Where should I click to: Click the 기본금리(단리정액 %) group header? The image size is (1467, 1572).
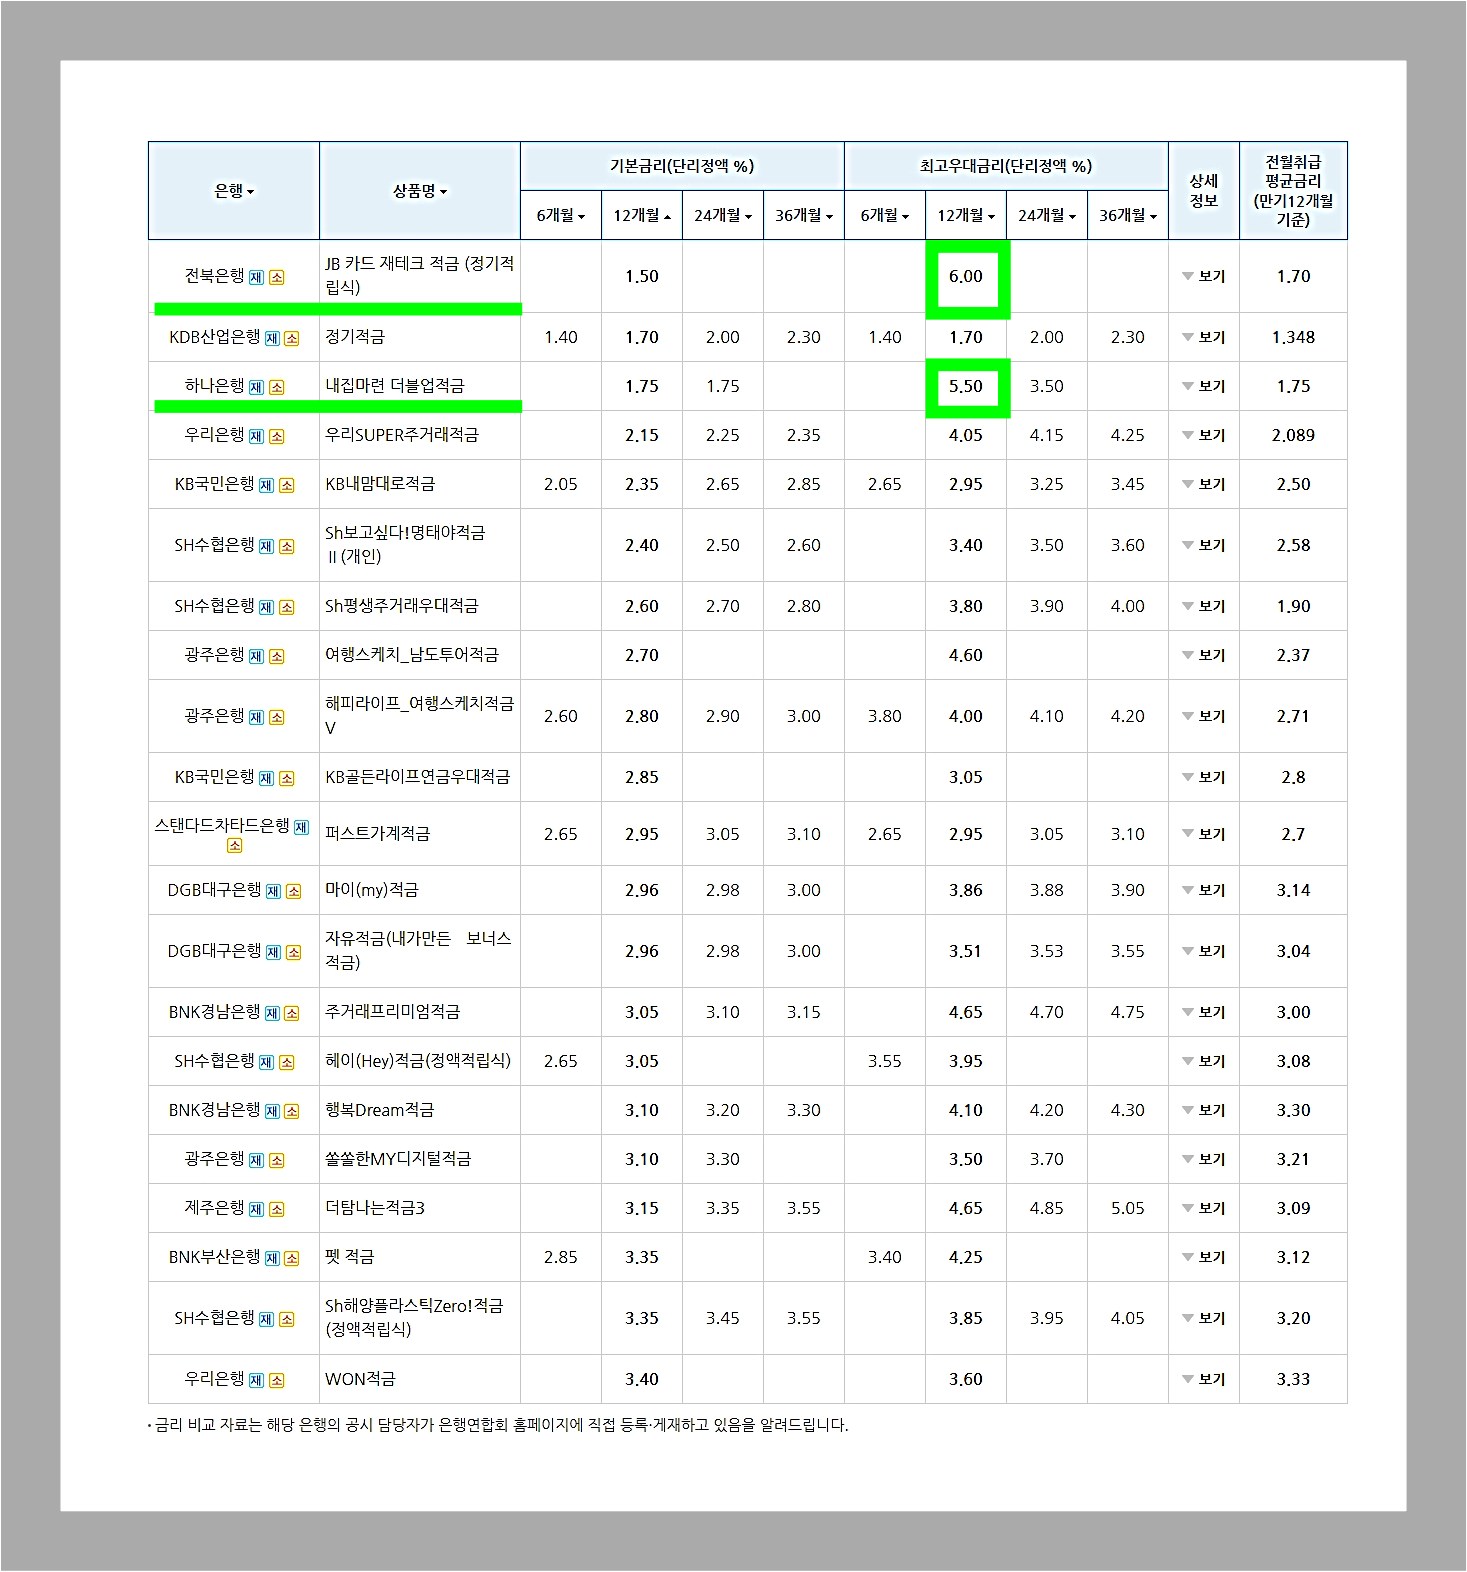[682, 166]
